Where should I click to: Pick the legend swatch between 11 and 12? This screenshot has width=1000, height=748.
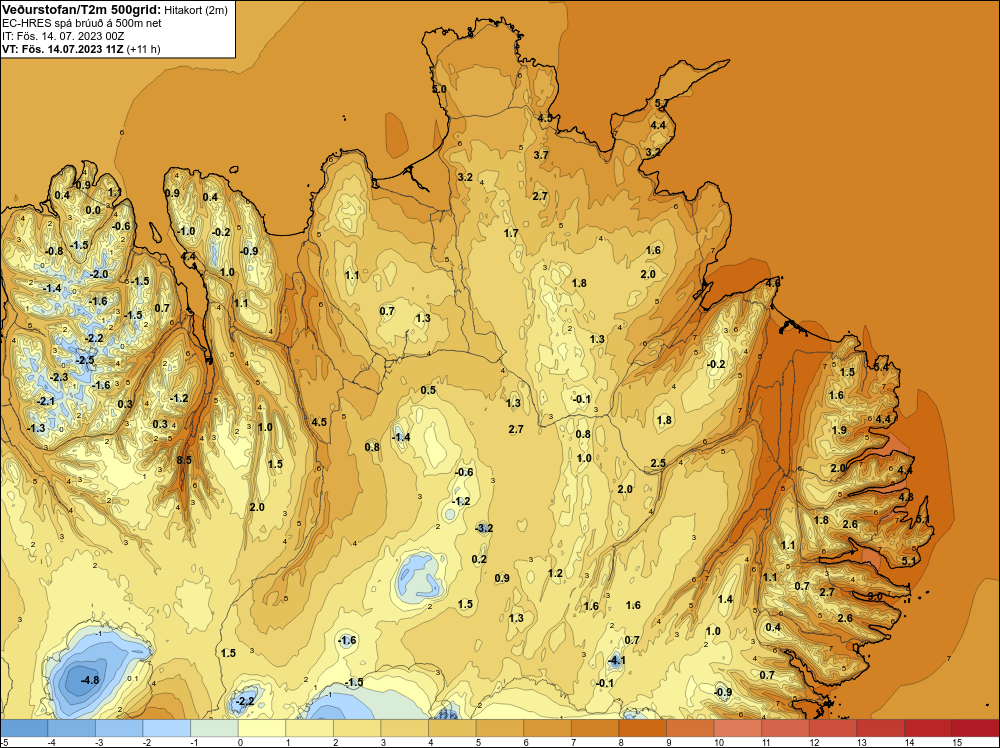(x=785, y=728)
